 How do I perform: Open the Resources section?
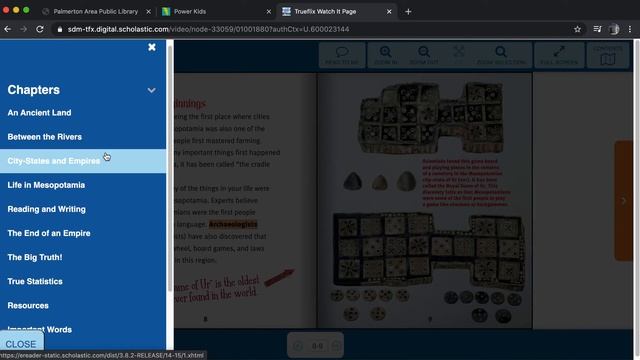[x=28, y=305]
